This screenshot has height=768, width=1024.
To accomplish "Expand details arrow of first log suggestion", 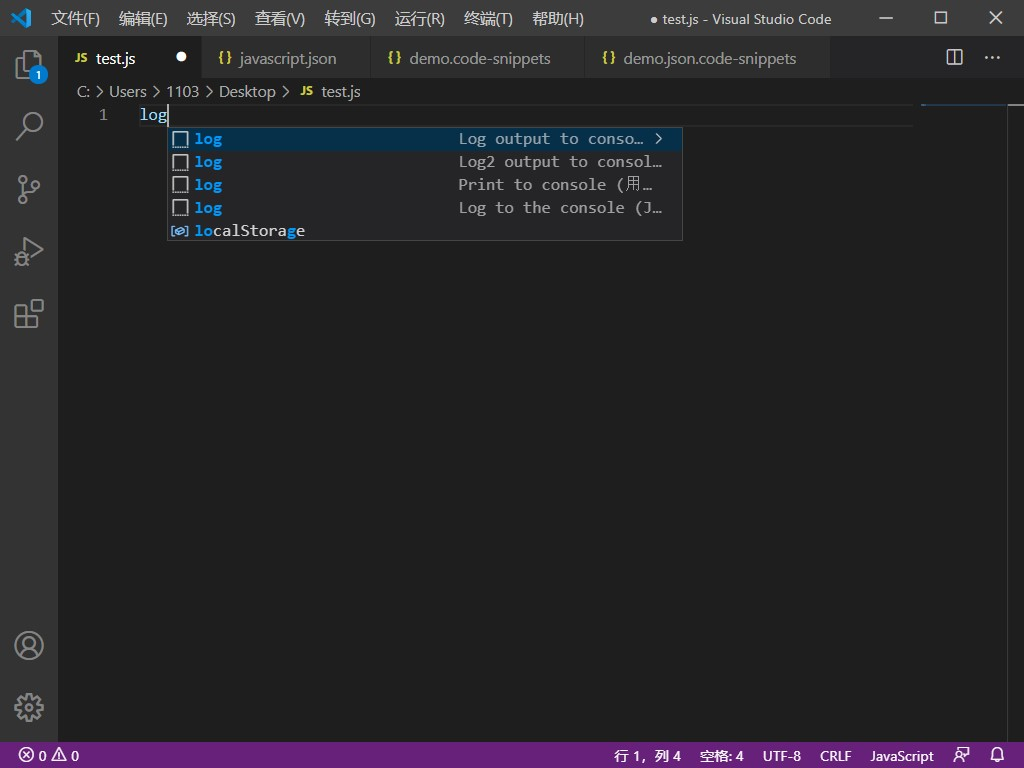I will point(659,138).
